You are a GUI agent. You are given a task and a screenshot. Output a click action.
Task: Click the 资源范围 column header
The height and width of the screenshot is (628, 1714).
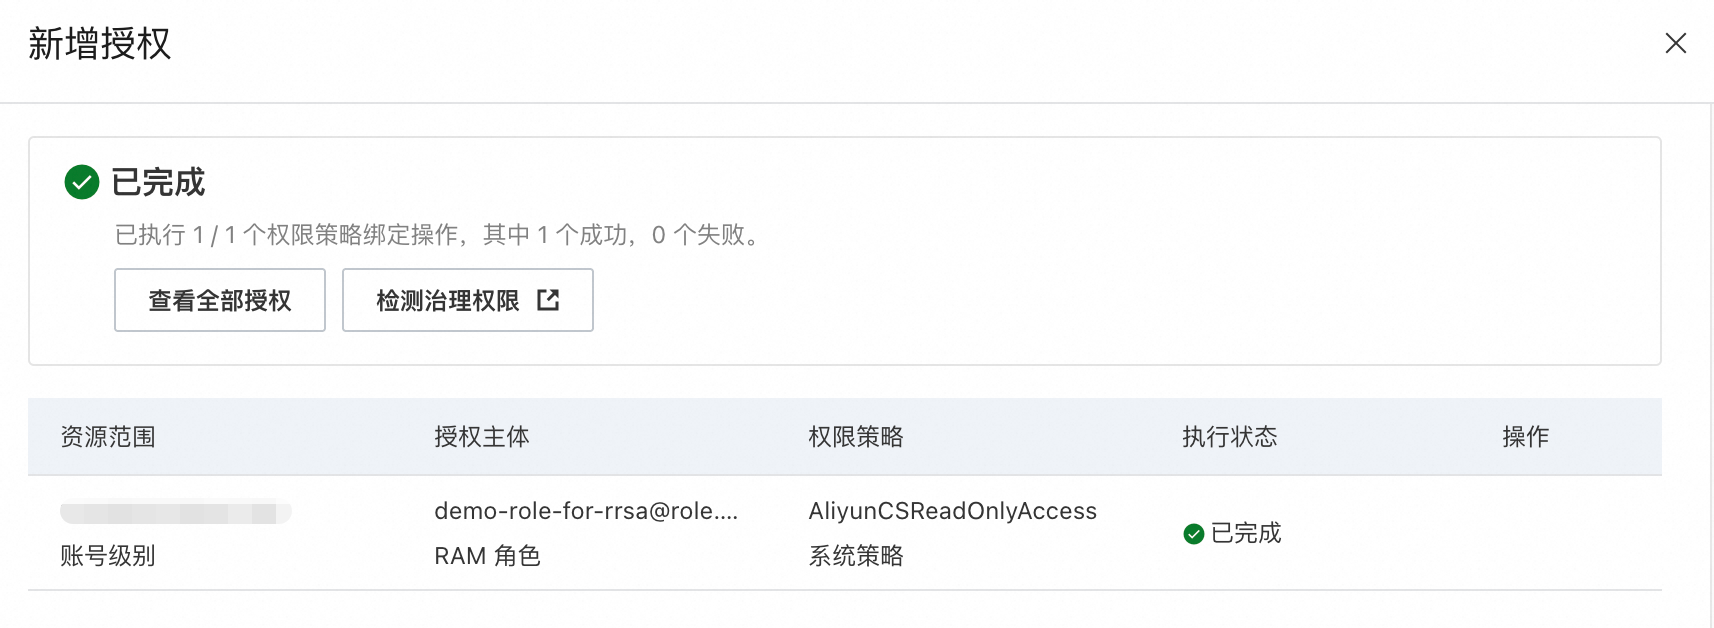[108, 437]
